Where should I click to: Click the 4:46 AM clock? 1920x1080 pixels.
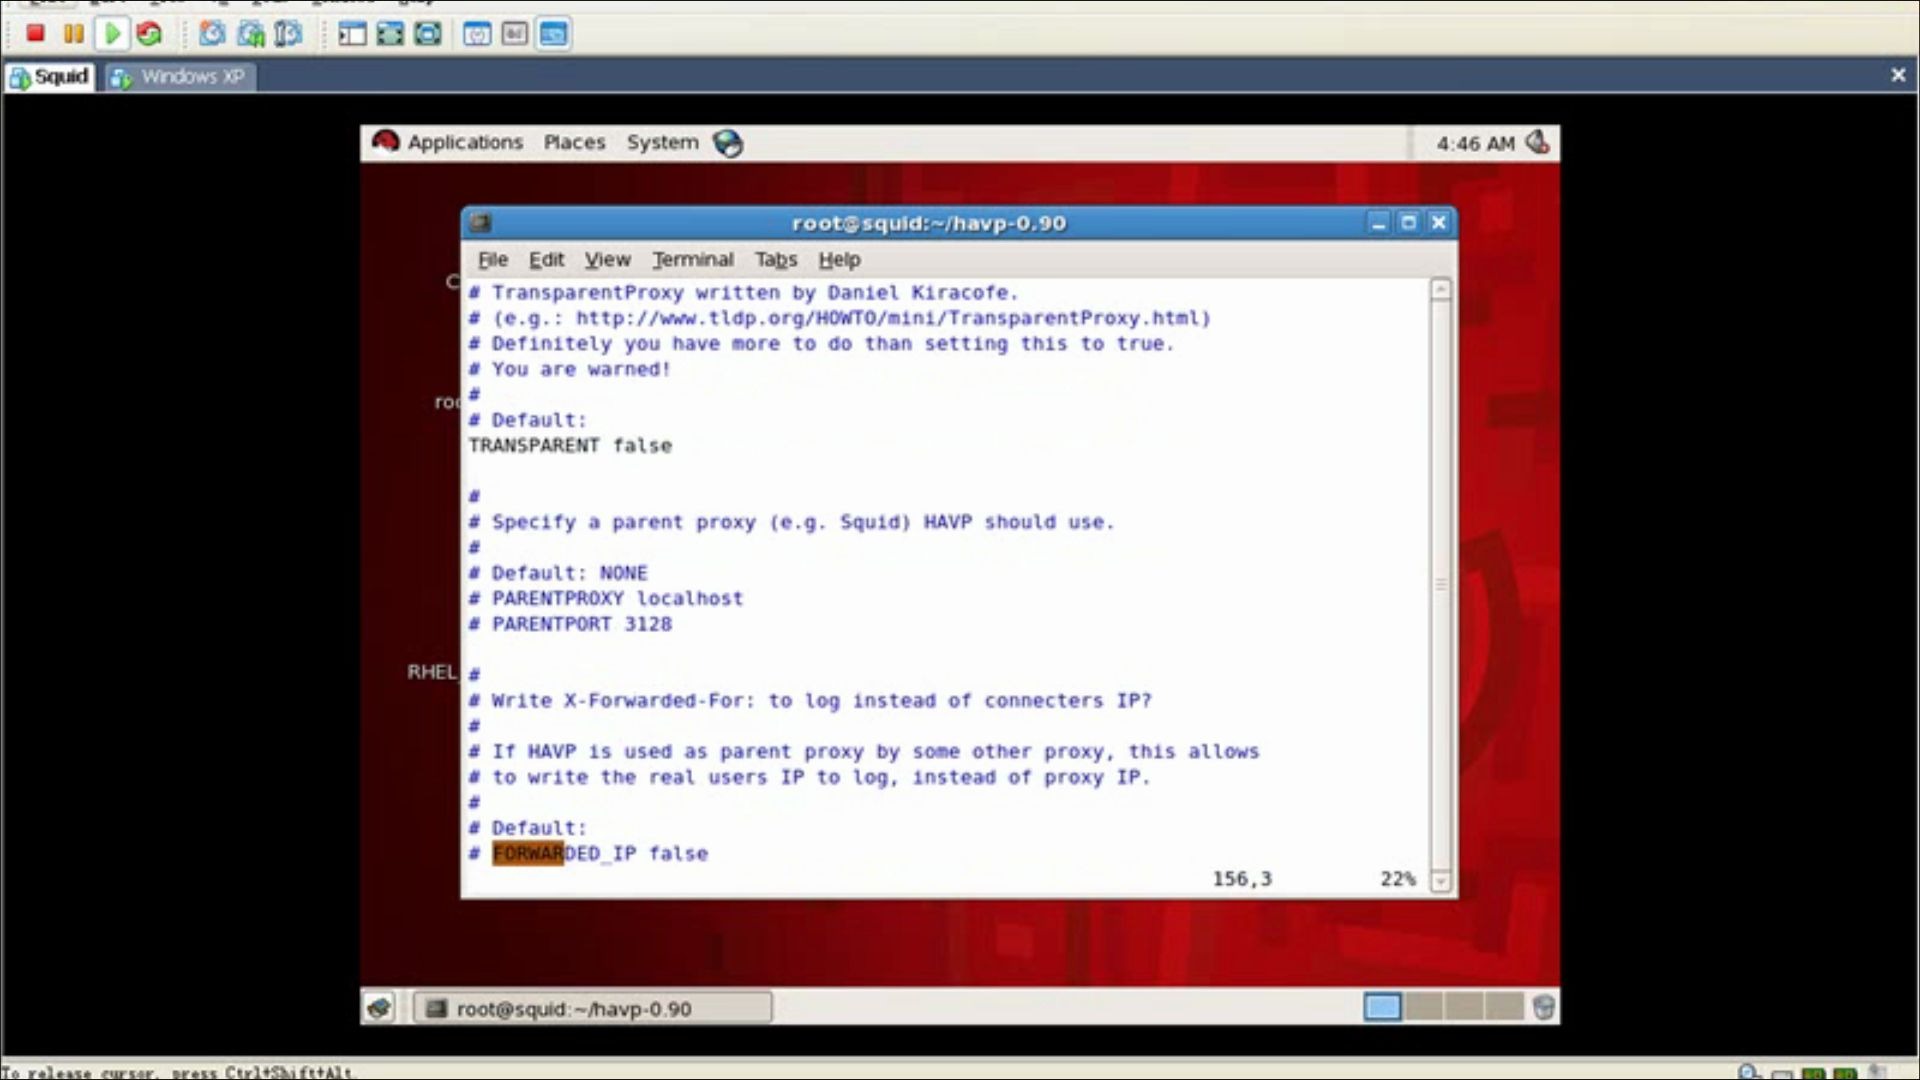[x=1475, y=143]
